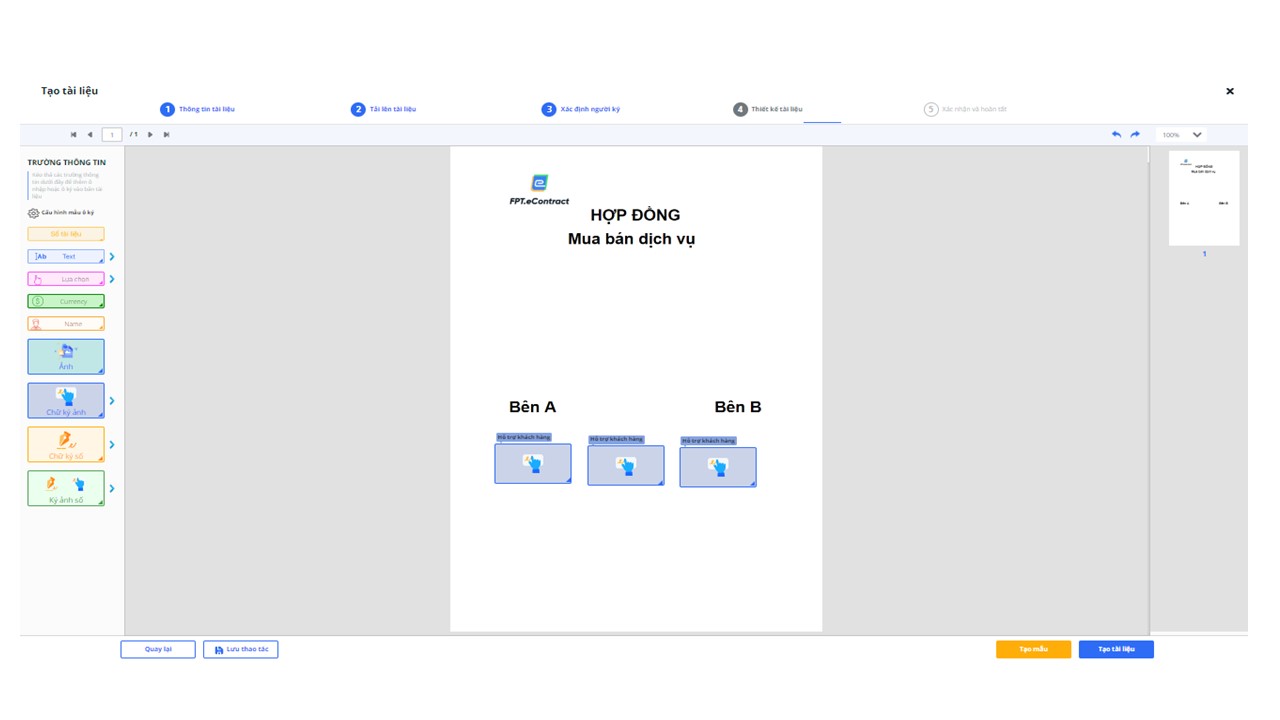Screen dimensions: 1280x720
Task: Go to first page navigation arrow
Action: (73, 134)
